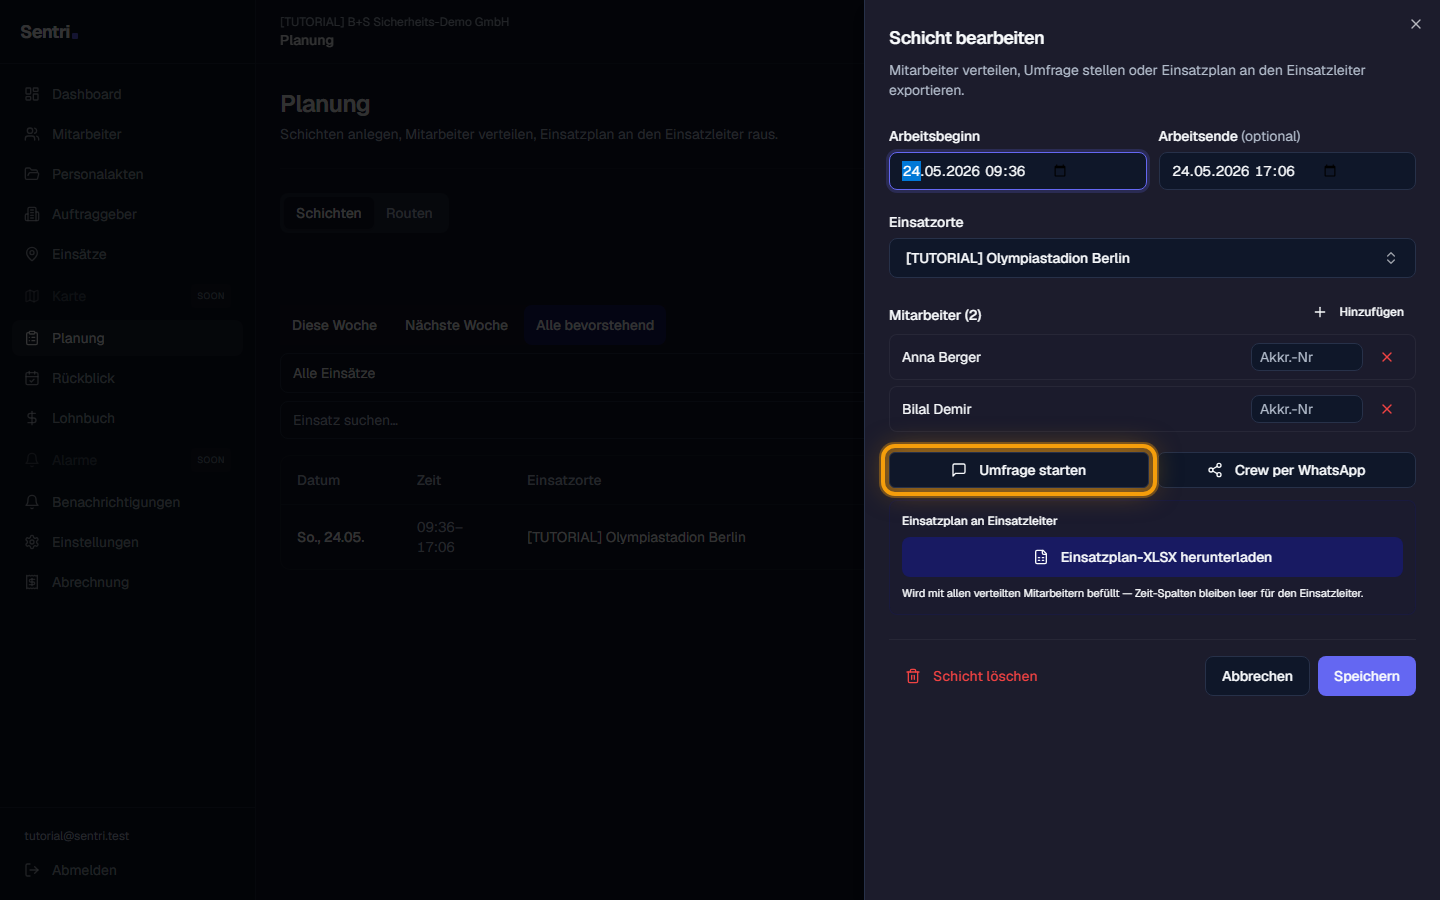
Task: Expand the Einsatzorte dropdown
Action: (1152, 258)
